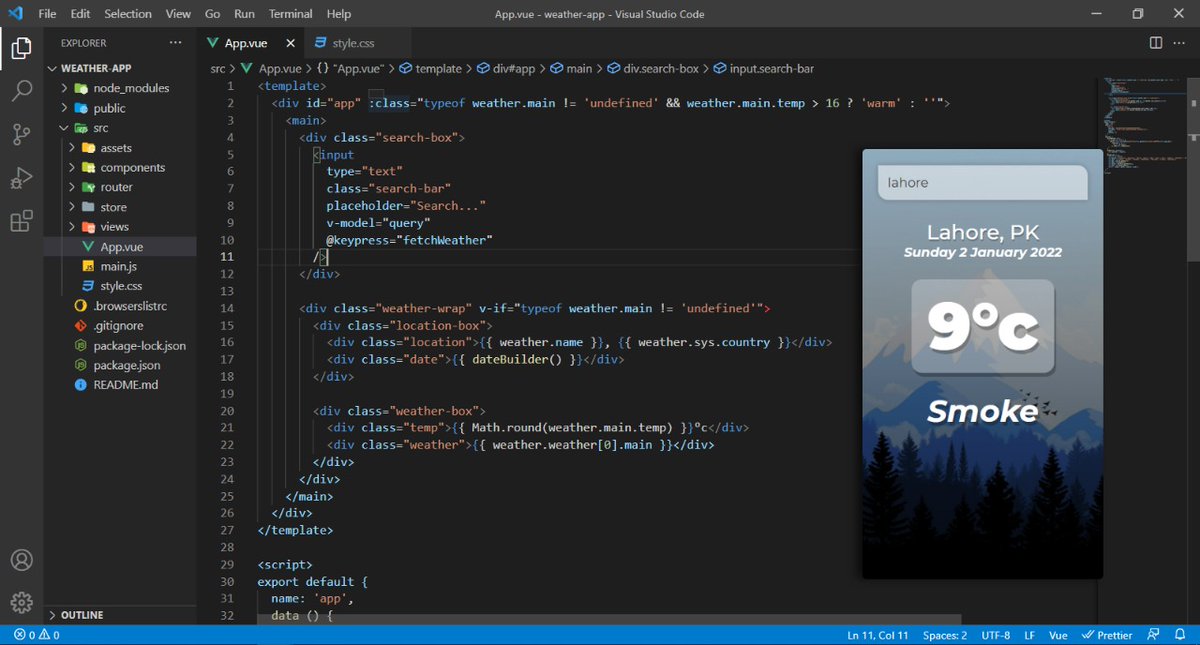Open the Manage gear icon
Screen dimensions: 1200x645
(22, 602)
